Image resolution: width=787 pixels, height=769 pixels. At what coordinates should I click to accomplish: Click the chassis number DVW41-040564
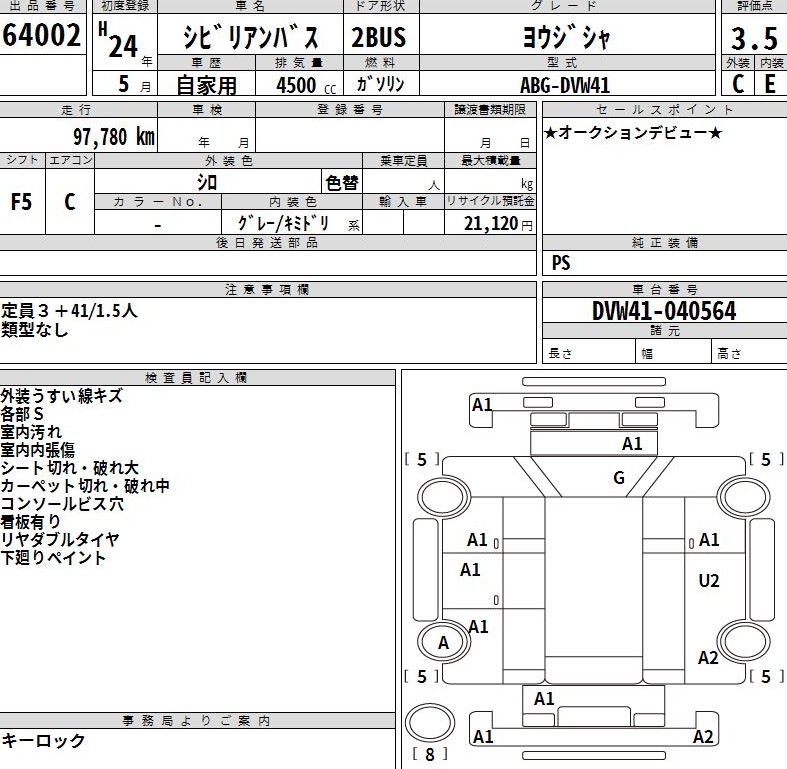tap(664, 311)
